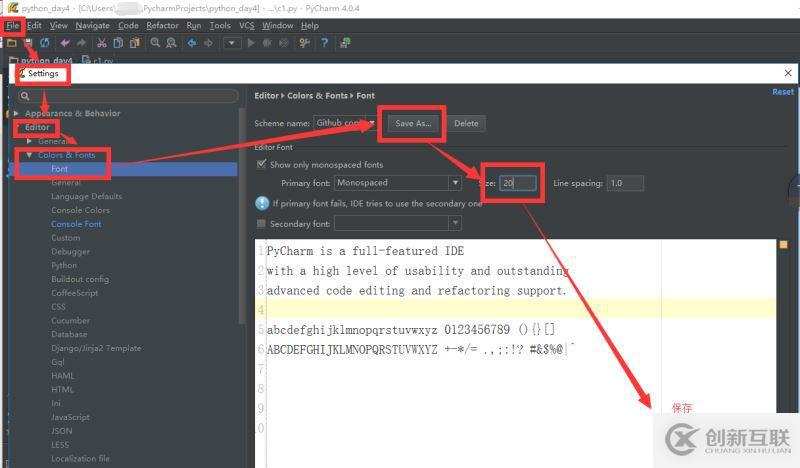Click the Copy icon in toolbar
This screenshot has height=468, width=800.
coord(118,43)
